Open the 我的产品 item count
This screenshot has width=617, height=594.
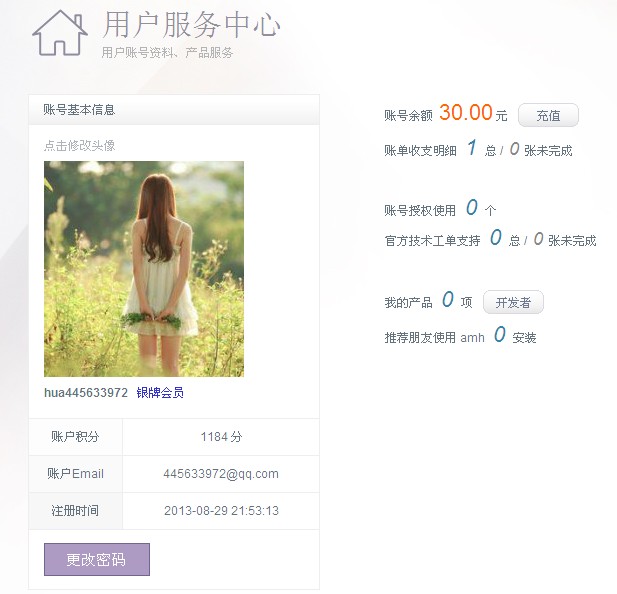pos(447,300)
